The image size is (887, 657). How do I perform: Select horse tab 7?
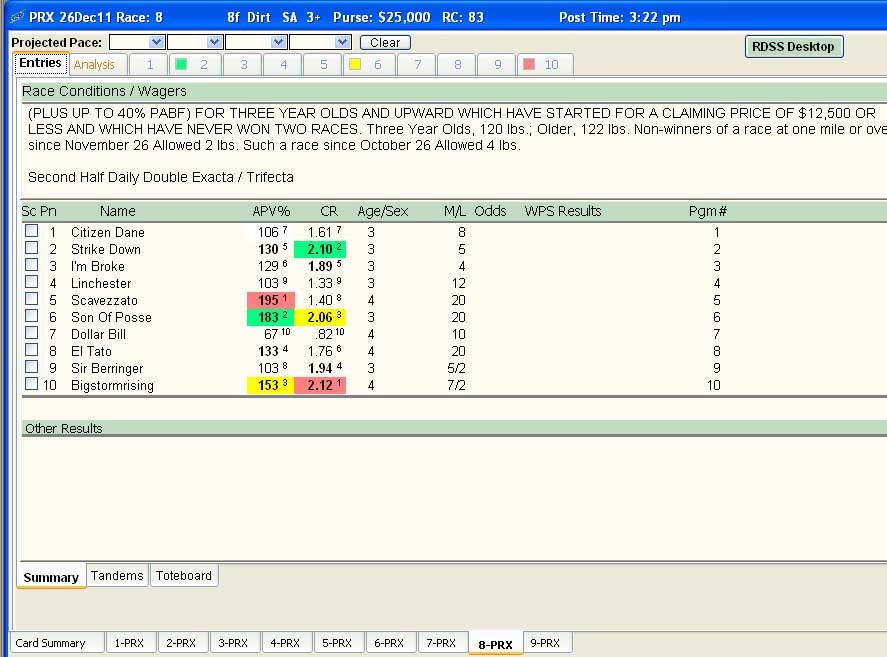pos(417,65)
